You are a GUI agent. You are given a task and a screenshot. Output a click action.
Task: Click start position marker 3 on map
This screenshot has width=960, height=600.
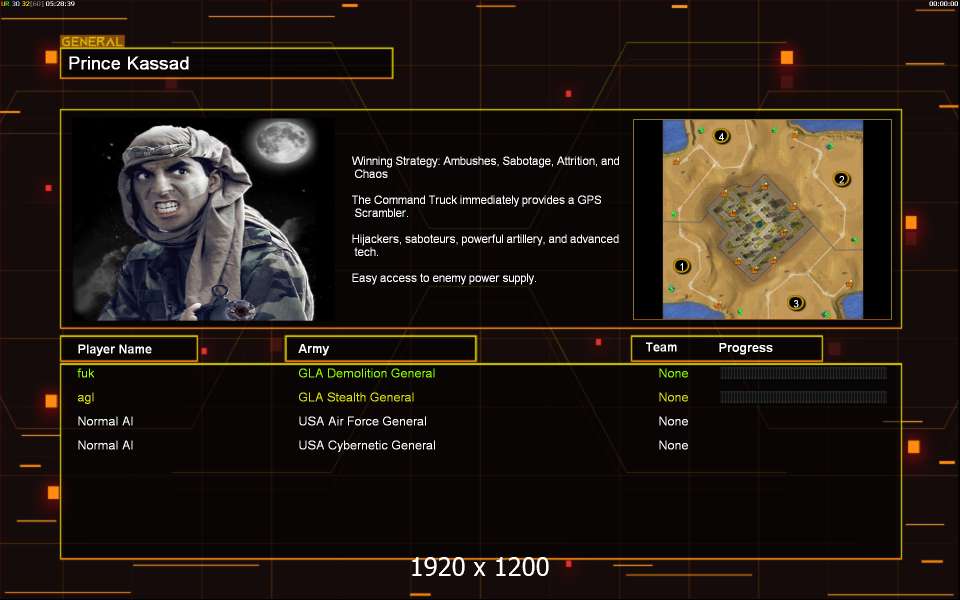pyautogui.click(x=795, y=303)
